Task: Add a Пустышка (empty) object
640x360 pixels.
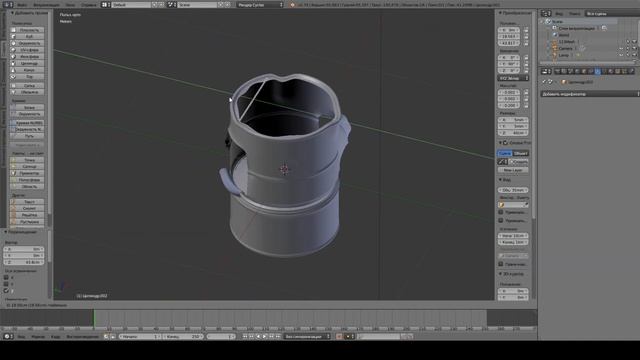Action: point(27,222)
